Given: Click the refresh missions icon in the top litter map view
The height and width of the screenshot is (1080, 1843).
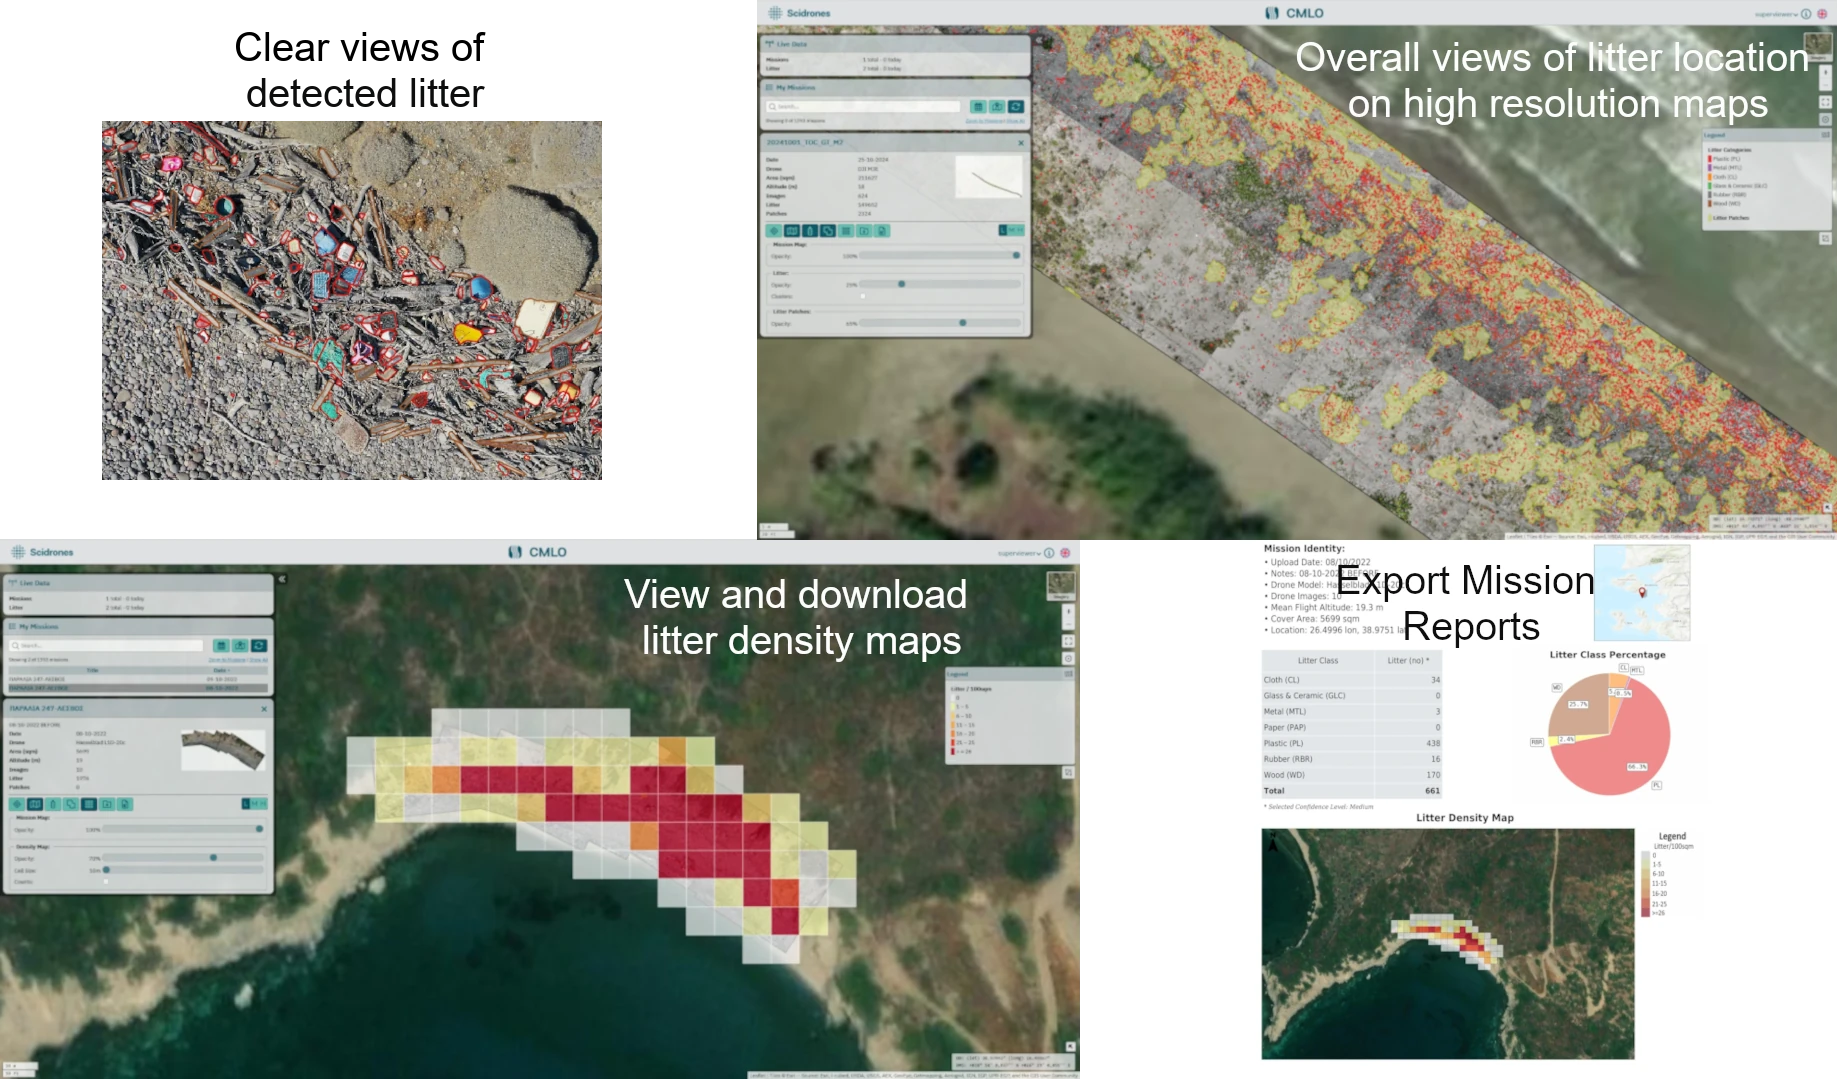Looking at the screenshot, I should (1016, 107).
